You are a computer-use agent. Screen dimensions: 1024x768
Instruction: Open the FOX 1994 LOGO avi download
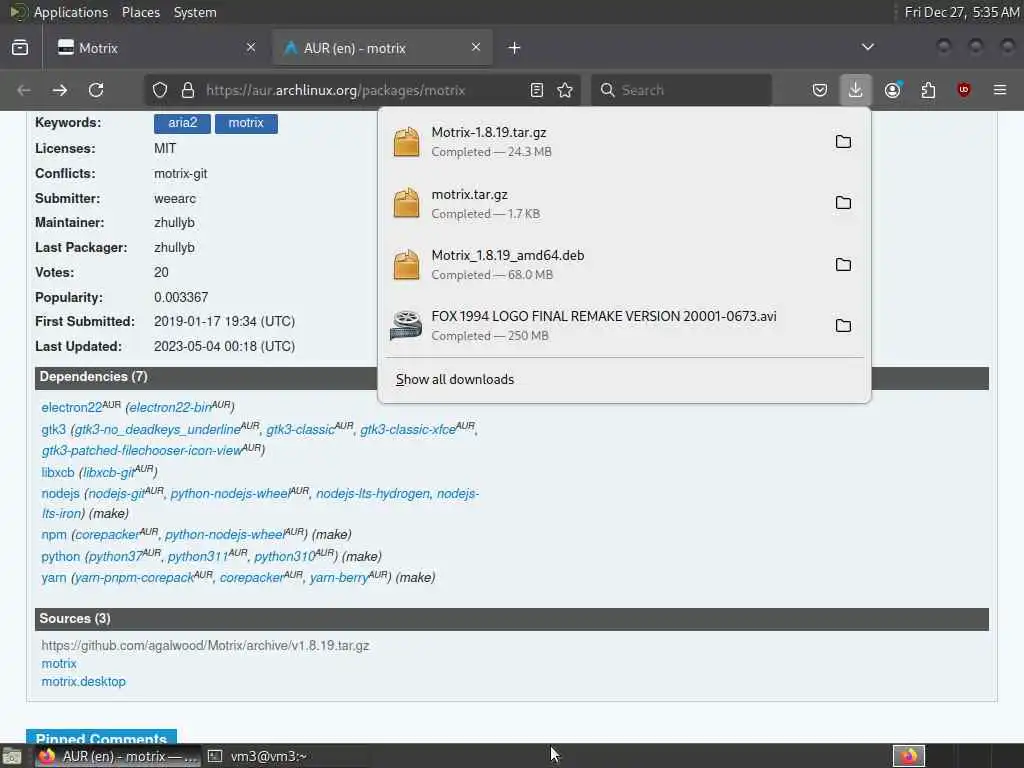[x=604, y=325]
